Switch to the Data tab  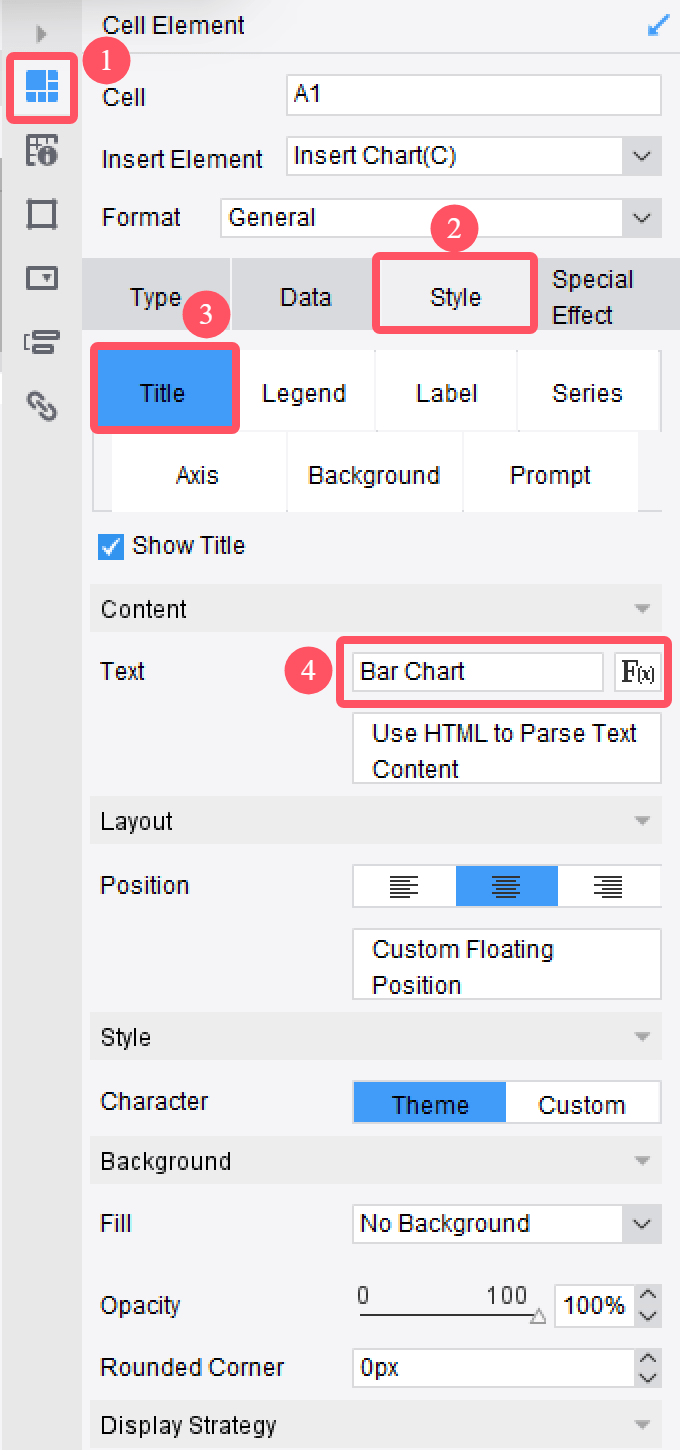[305, 297]
